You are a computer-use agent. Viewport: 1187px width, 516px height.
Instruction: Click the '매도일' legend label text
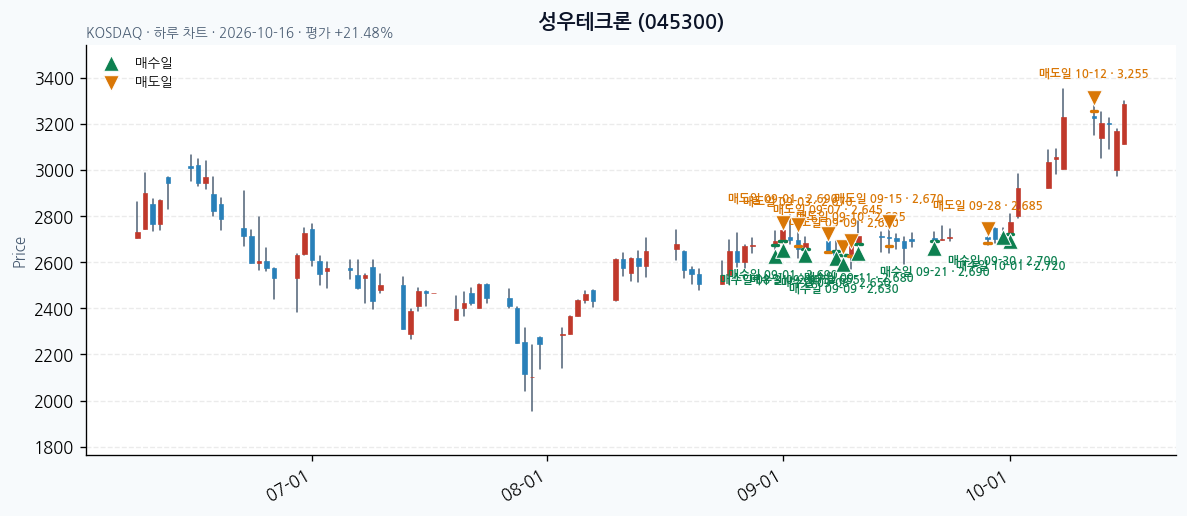tap(154, 82)
